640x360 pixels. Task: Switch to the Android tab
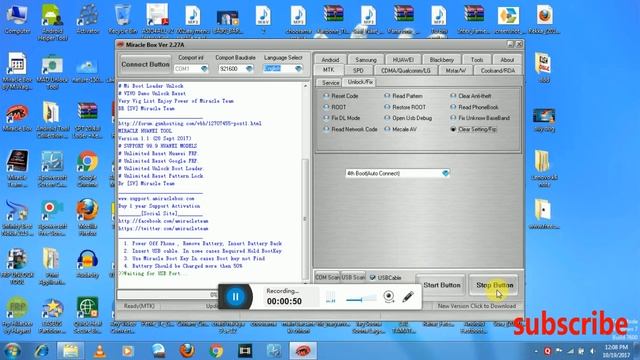point(330,60)
